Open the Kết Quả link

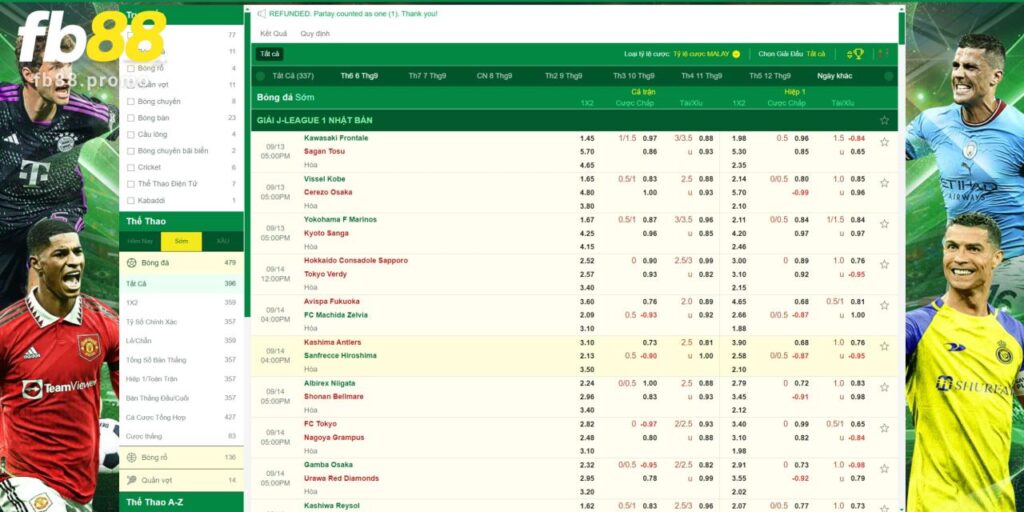[273, 33]
